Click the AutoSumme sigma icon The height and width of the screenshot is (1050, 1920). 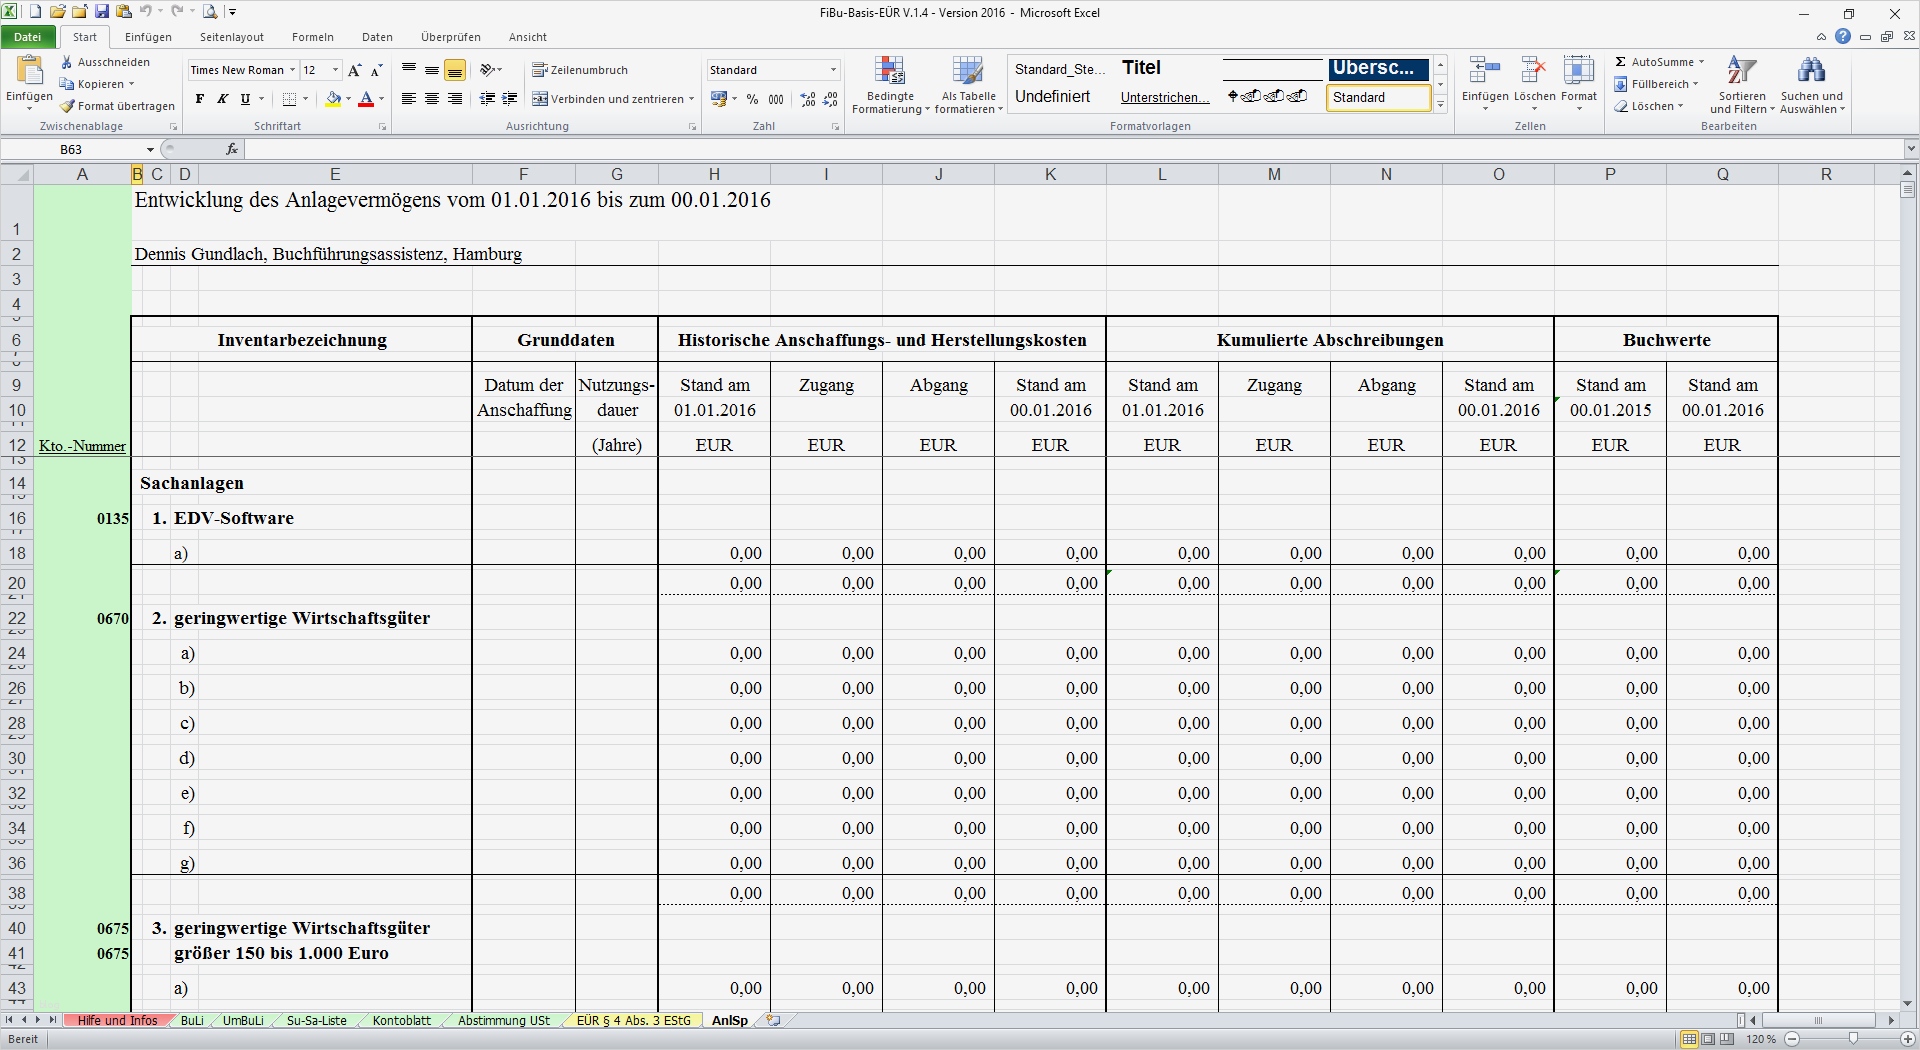coord(1621,62)
